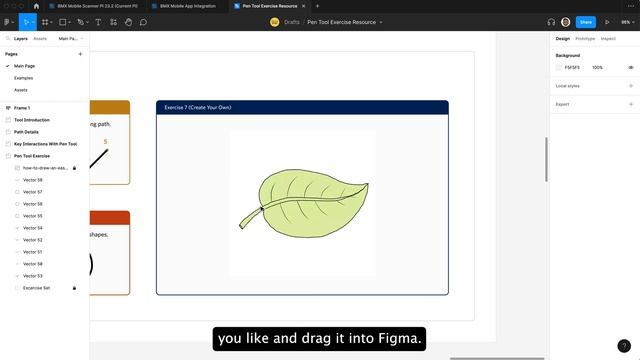
Task: Open the zoom level dropdown
Action: coord(627,22)
